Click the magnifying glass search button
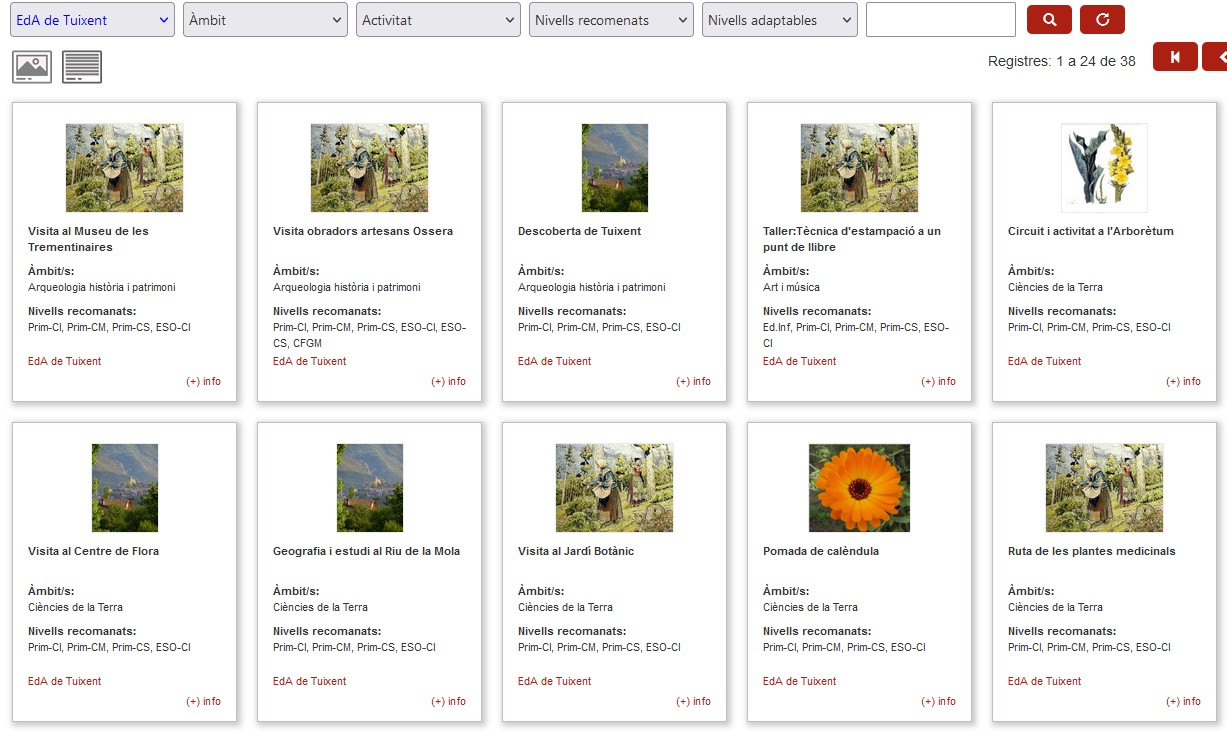The height and width of the screenshot is (732, 1227). click(x=1049, y=19)
